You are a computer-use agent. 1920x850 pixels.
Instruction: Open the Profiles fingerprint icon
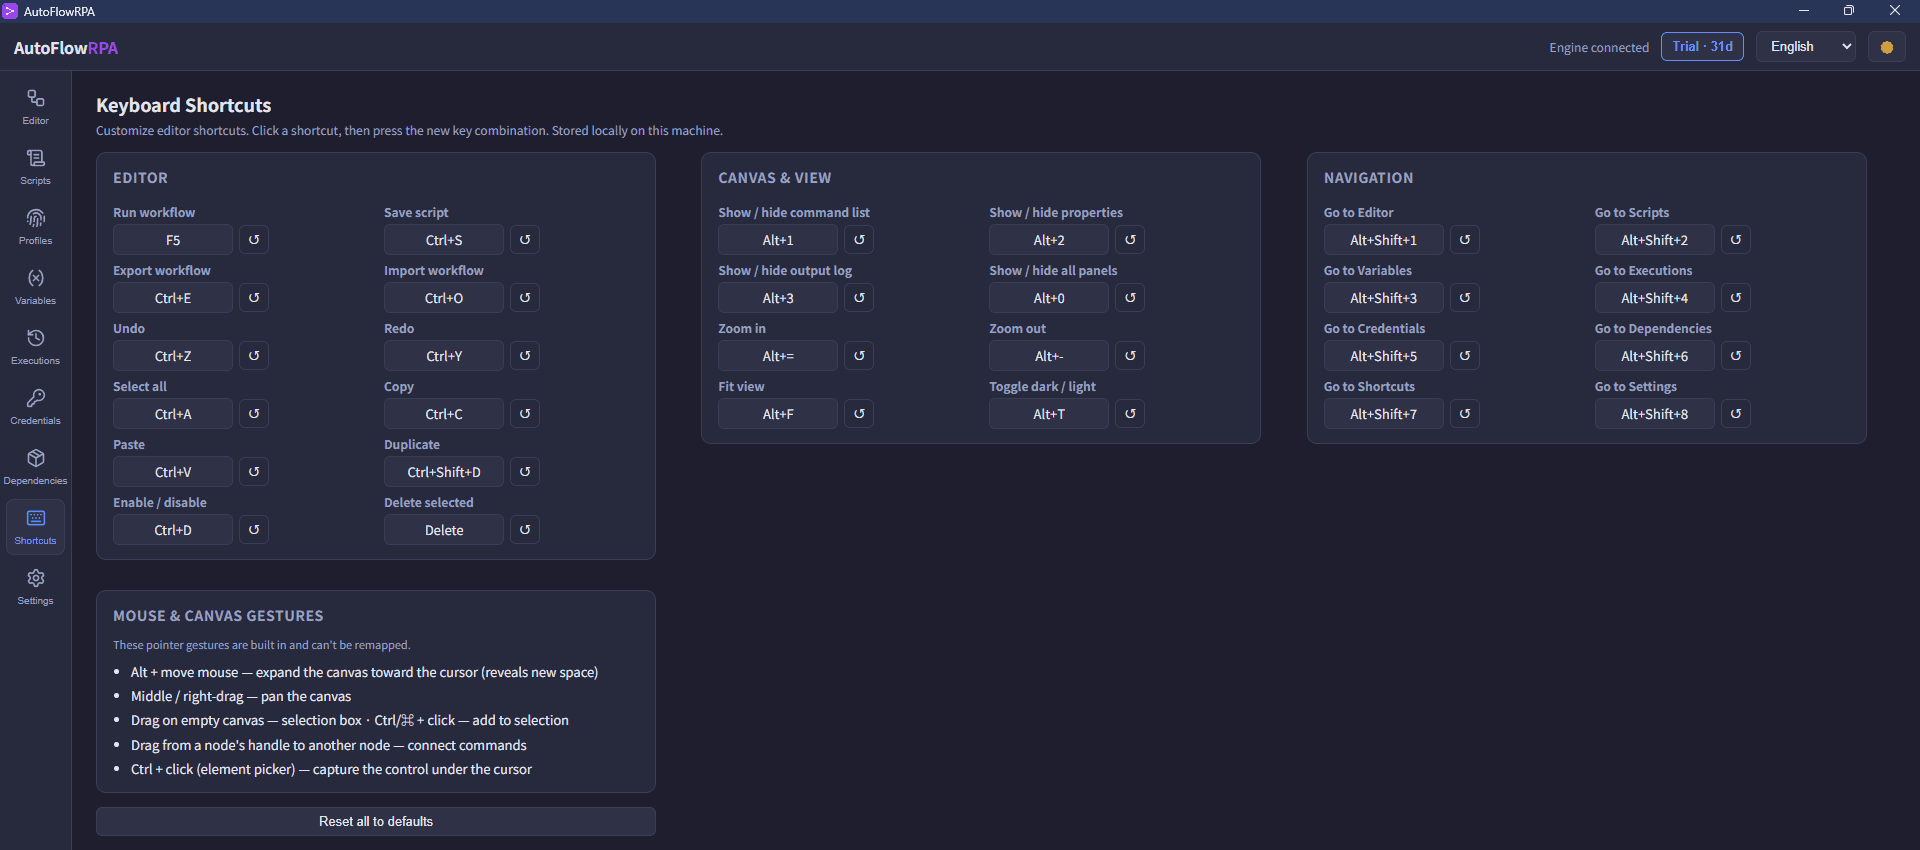35,227
